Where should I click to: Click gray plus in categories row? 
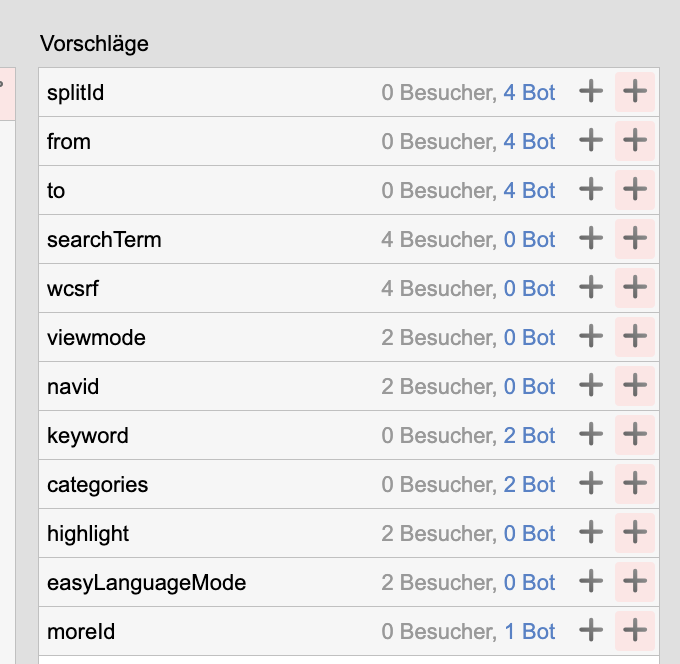[591, 484]
